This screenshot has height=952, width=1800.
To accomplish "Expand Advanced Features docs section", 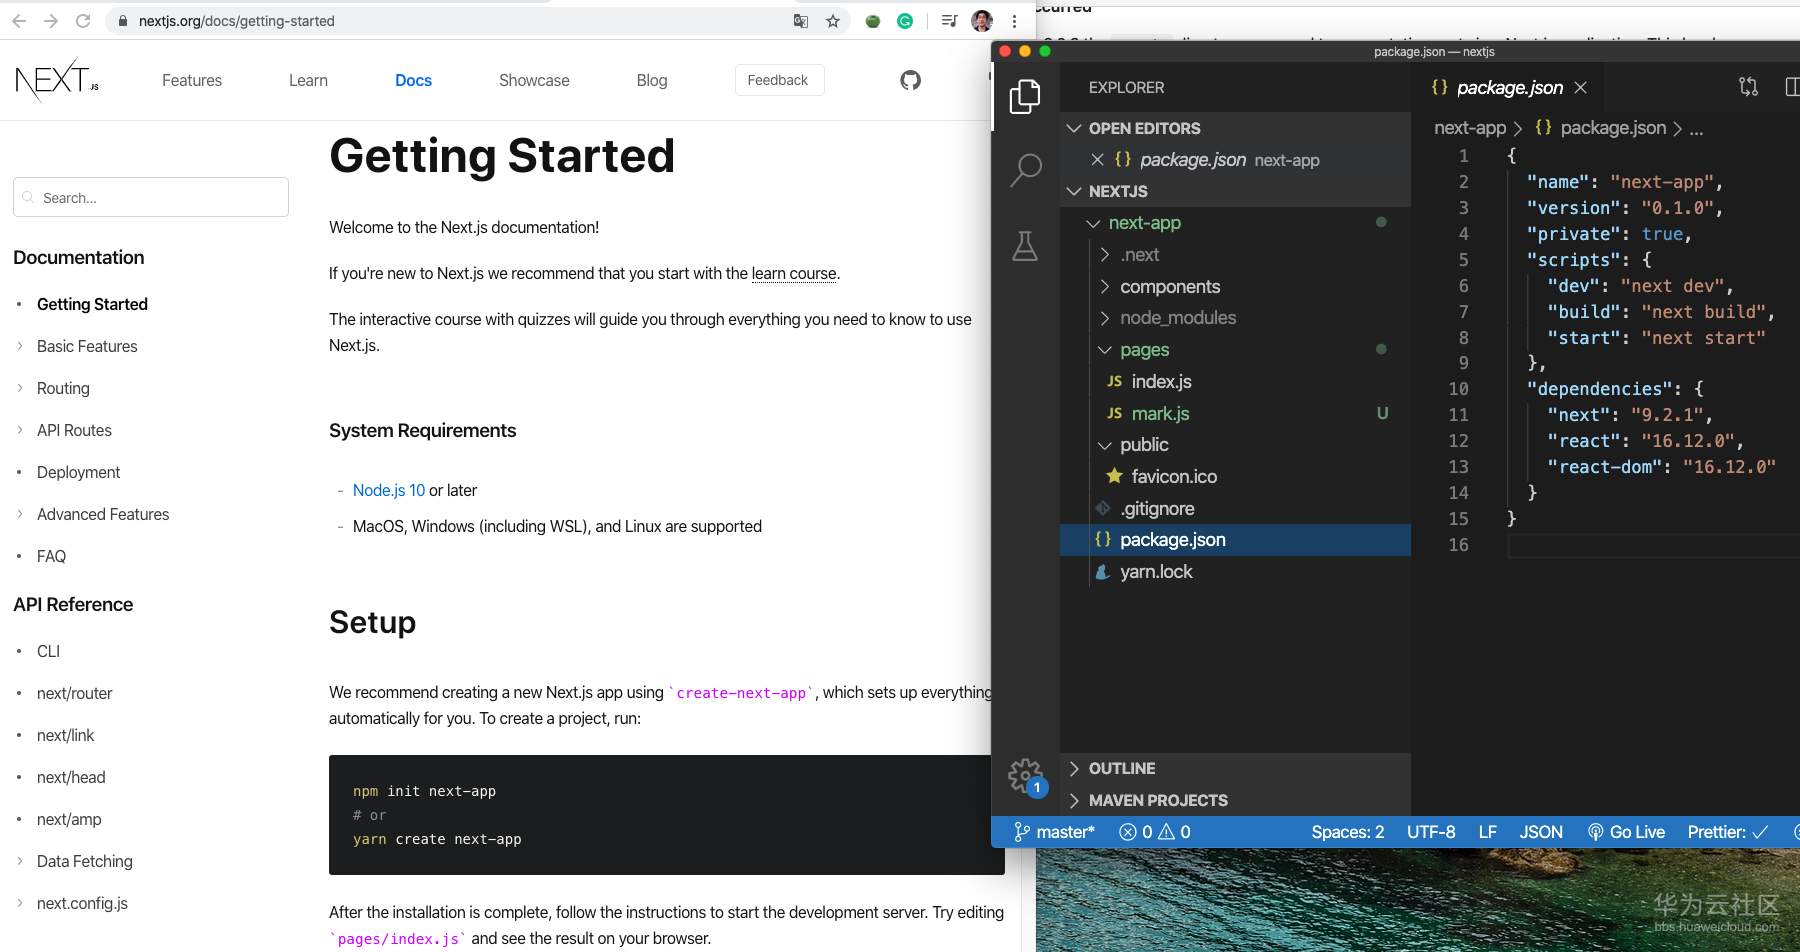I will coord(103,514).
